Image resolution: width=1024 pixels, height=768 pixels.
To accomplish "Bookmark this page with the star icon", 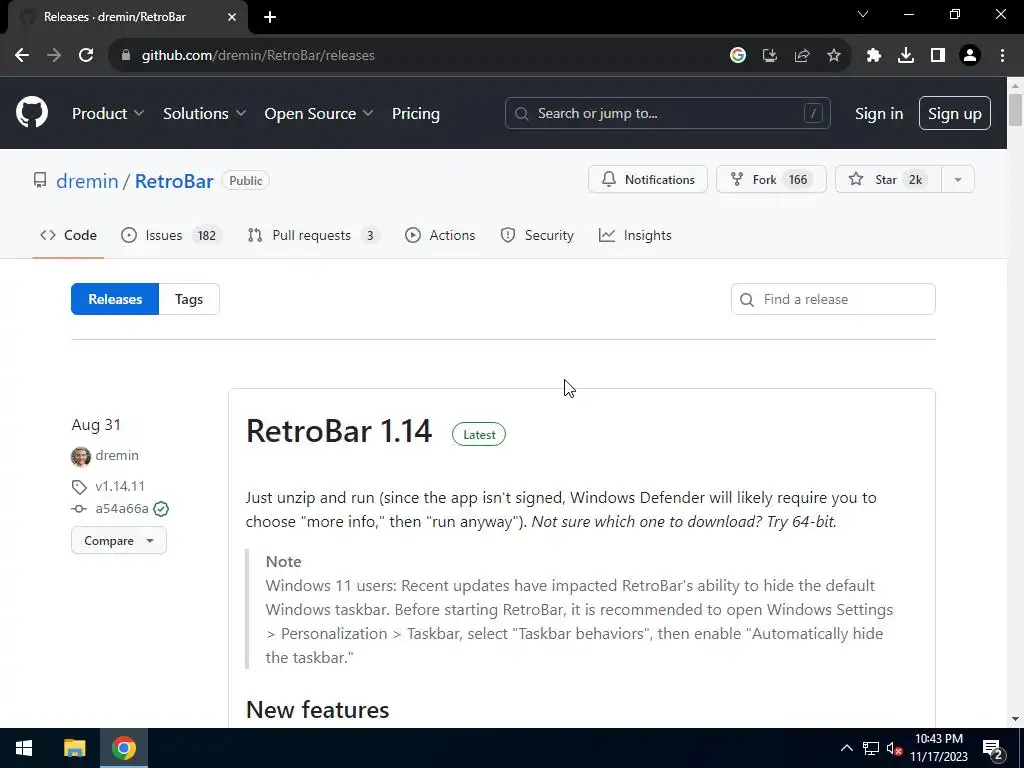I will pyautogui.click(x=834, y=56).
